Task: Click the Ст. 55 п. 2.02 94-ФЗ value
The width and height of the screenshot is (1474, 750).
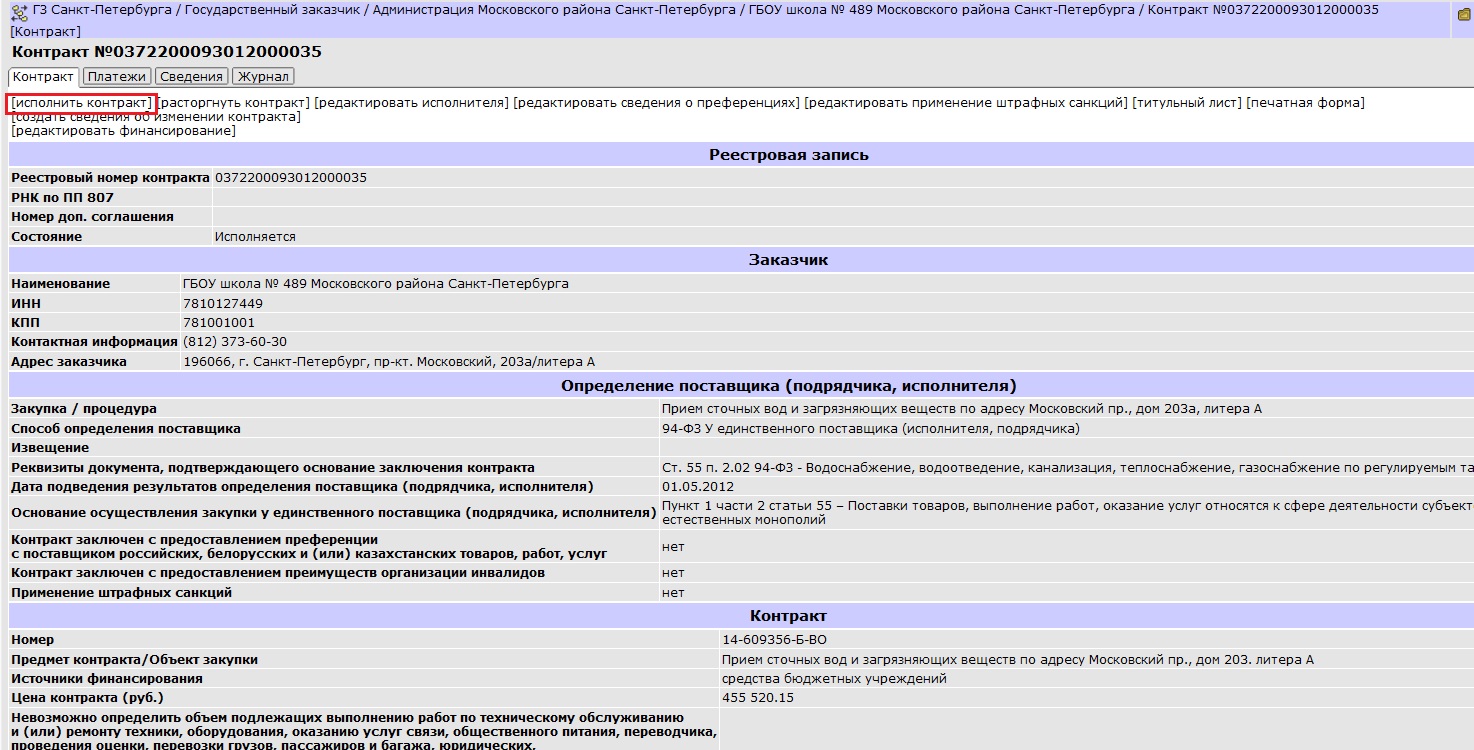Action: [1068, 468]
